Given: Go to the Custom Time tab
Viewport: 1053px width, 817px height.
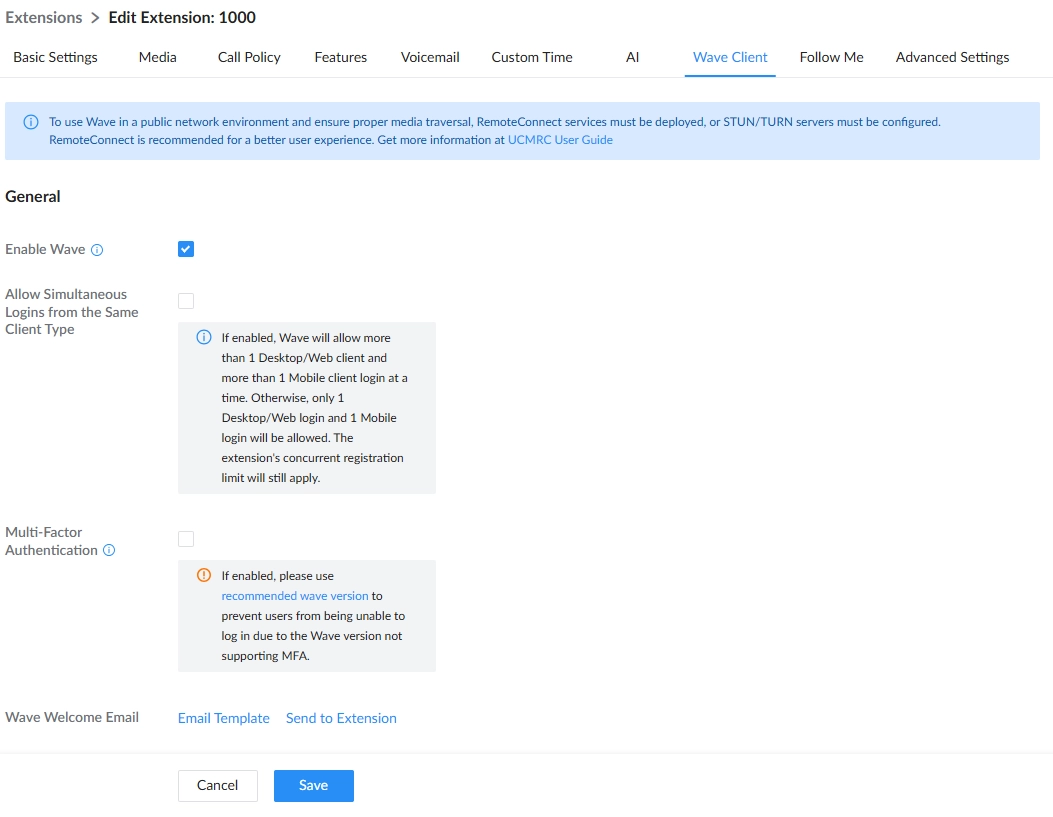Looking at the screenshot, I should click(x=532, y=57).
